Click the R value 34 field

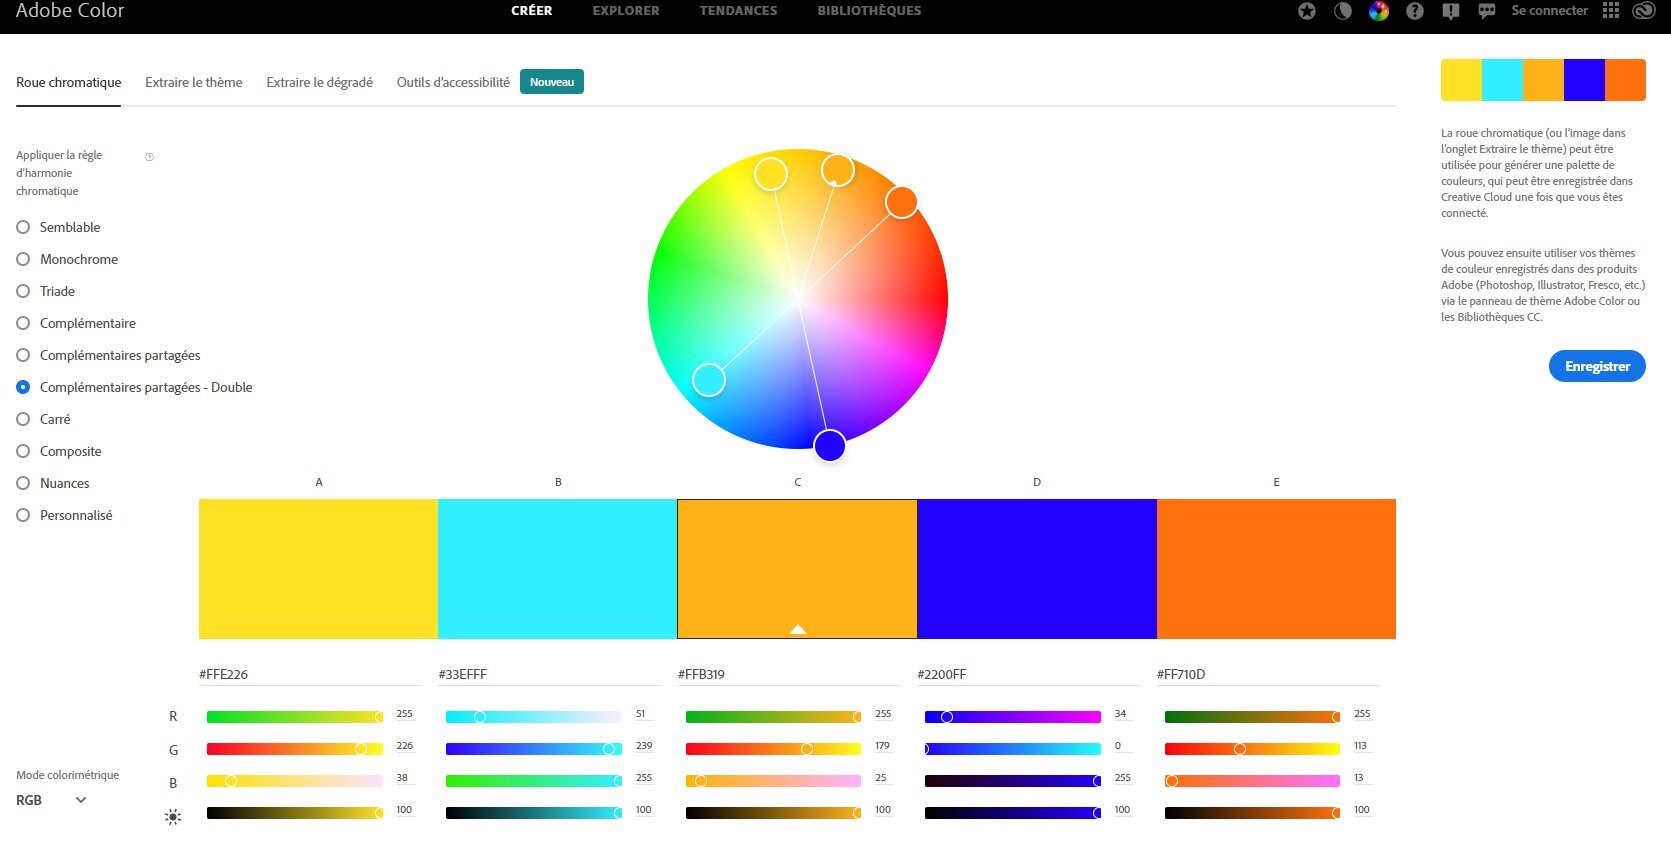(1122, 714)
